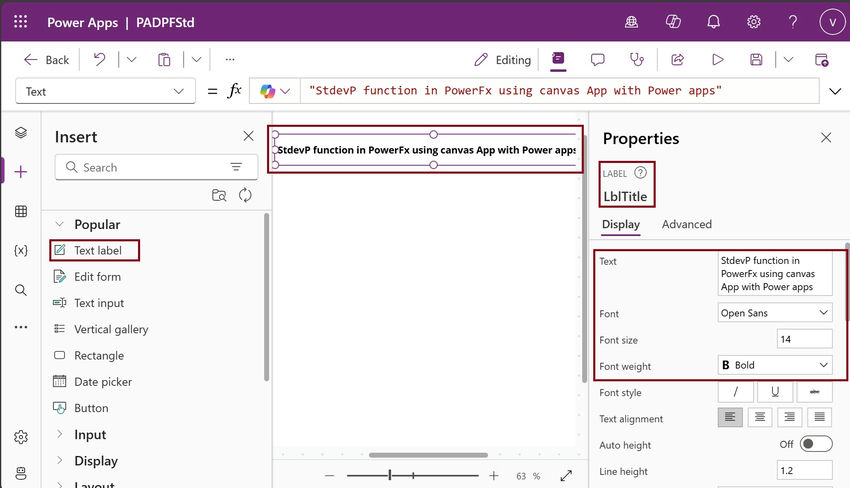Open the notifications bell
Image resolution: width=850 pixels, height=488 pixels.
click(x=713, y=22)
